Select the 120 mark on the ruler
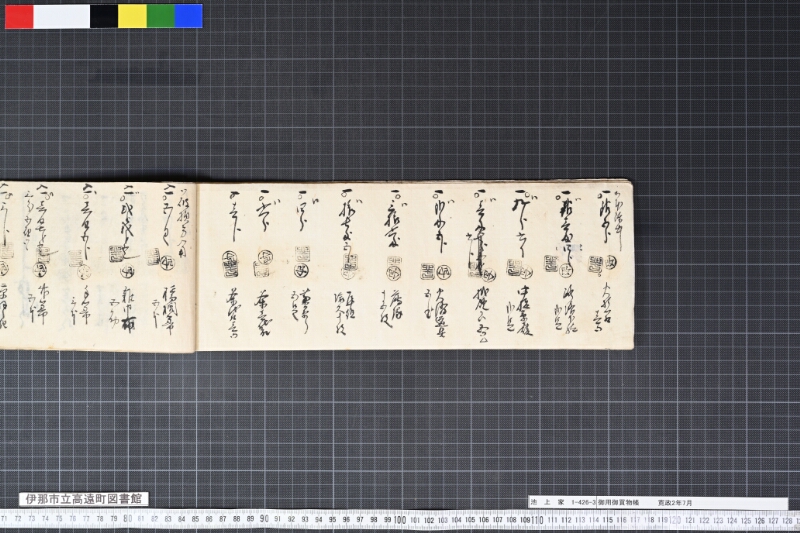The width and height of the screenshot is (800, 533). point(674,521)
